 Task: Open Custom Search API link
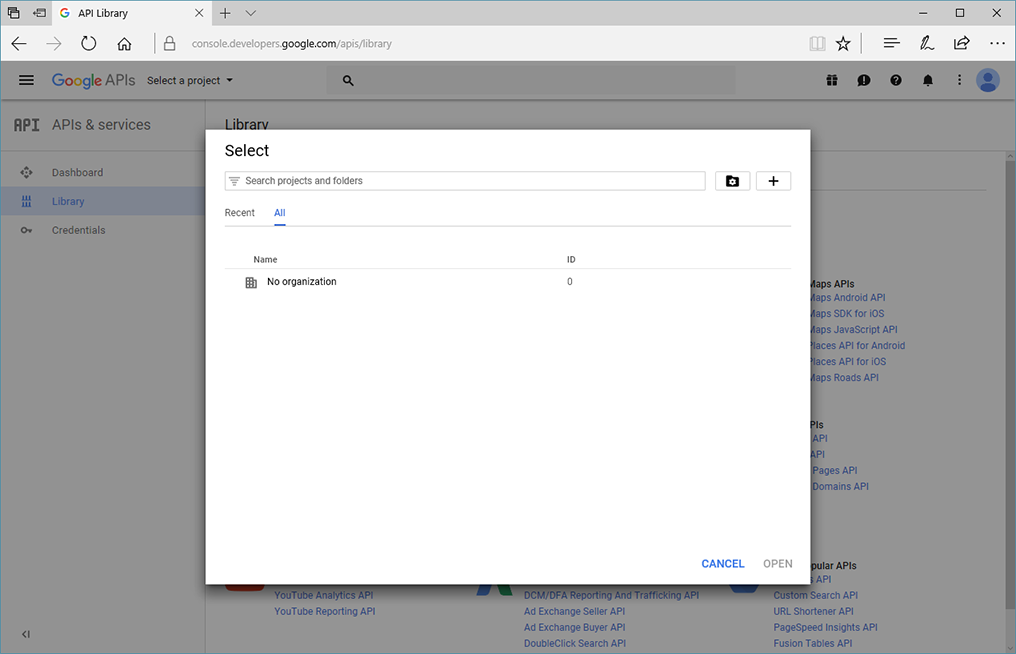815,595
